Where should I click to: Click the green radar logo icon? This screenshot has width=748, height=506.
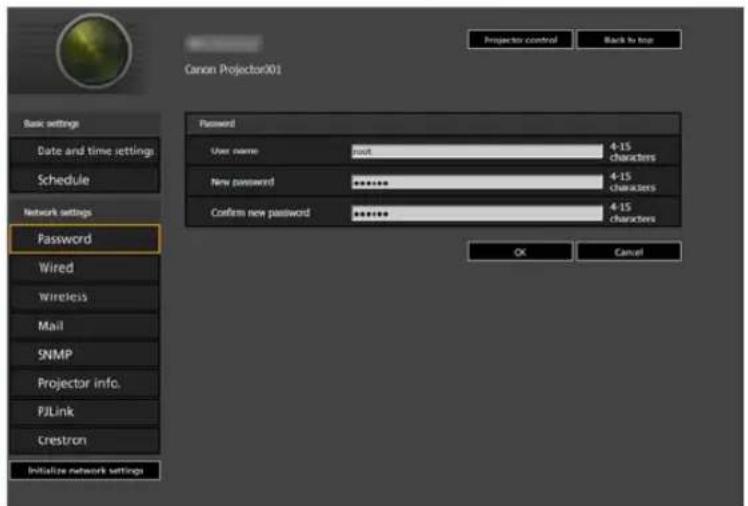[x=94, y=51]
